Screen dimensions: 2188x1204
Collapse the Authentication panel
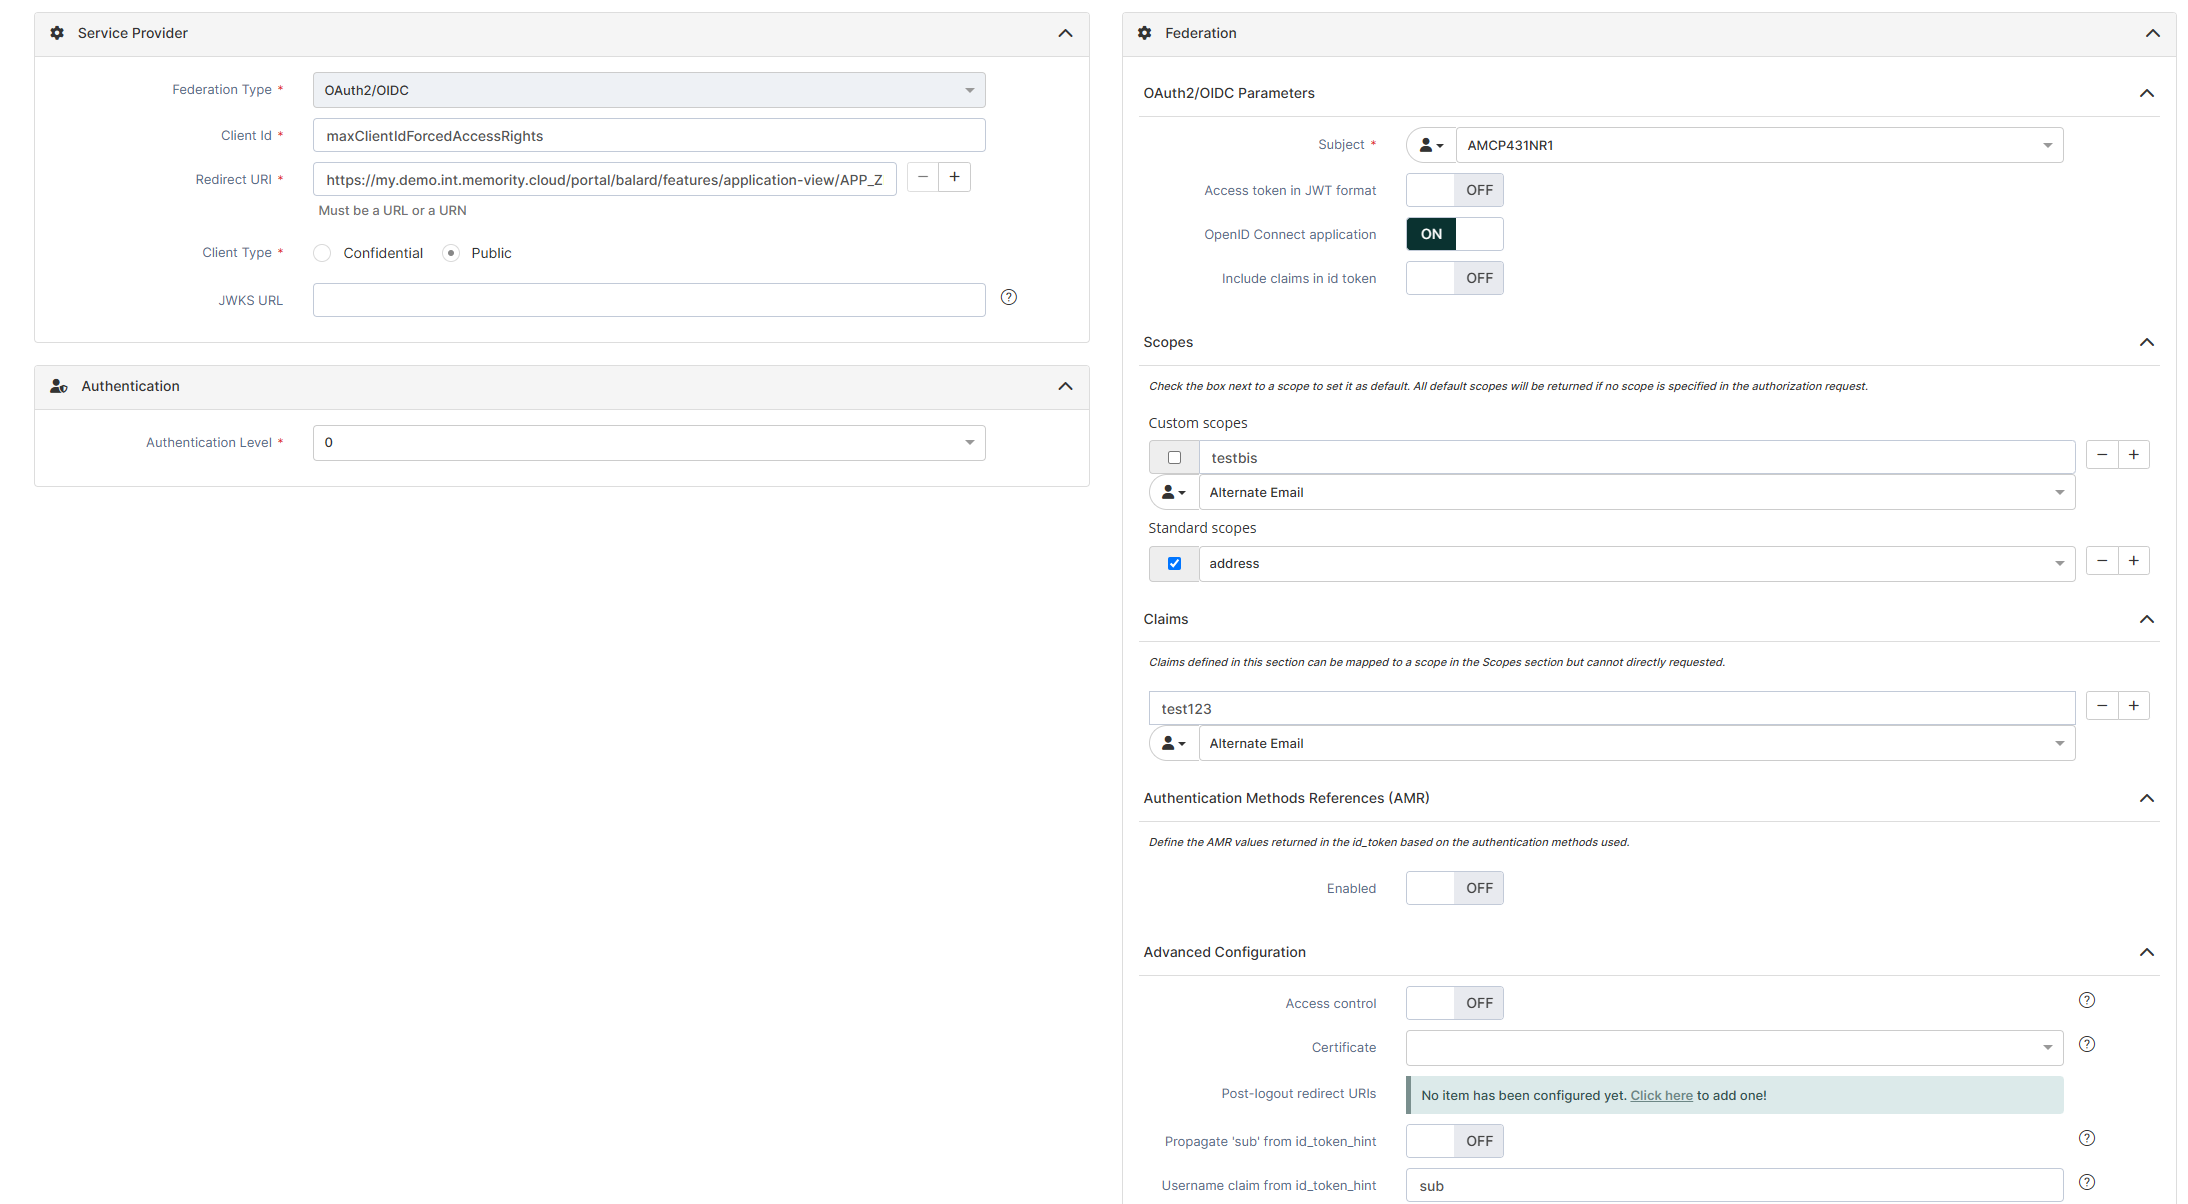tap(1066, 386)
